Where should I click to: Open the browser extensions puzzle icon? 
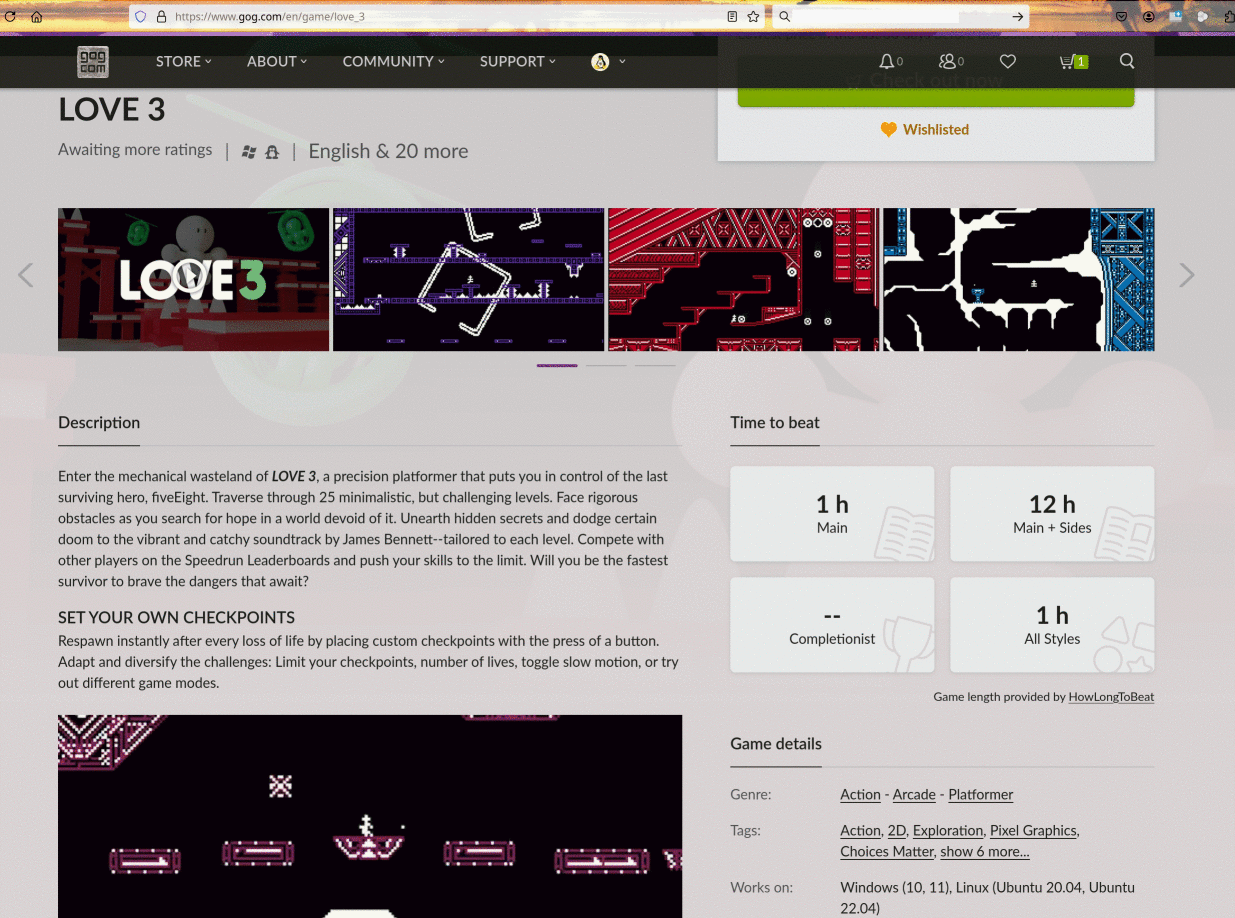(1229, 17)
